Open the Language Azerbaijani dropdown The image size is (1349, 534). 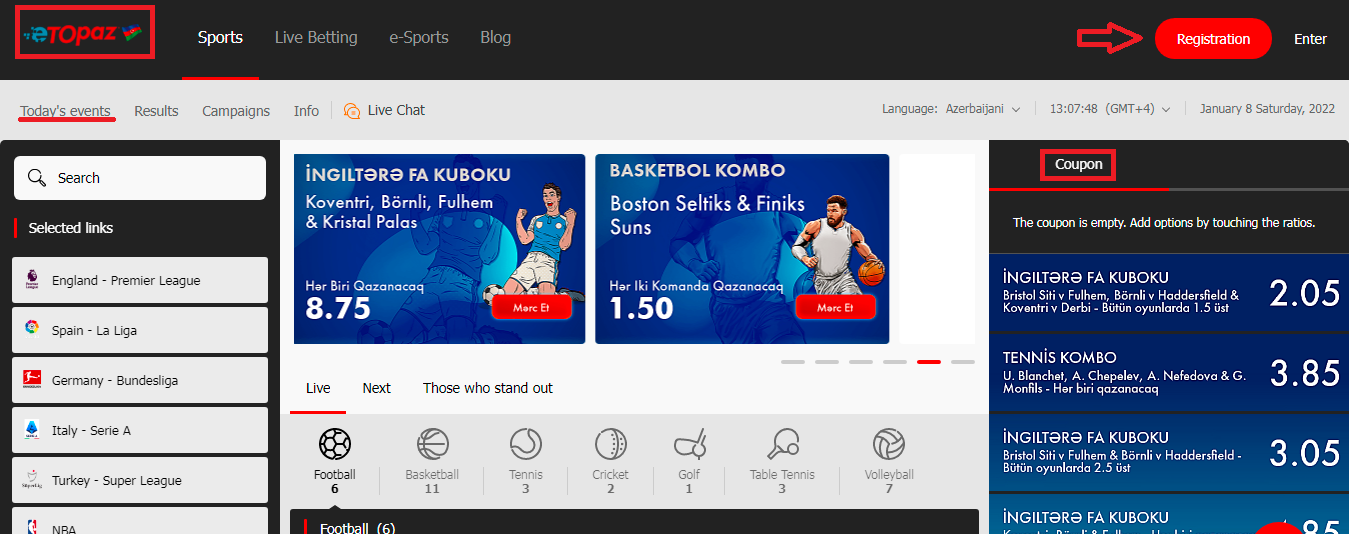pyautogui.click(x=951, y=109)
